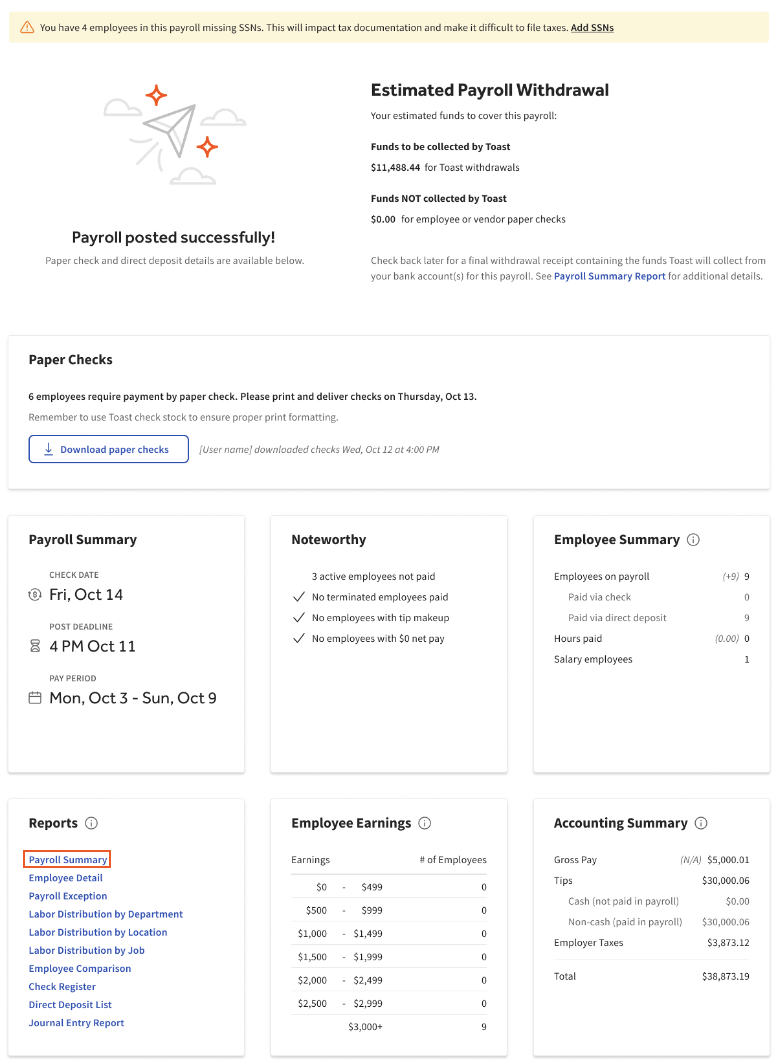Click the calendar icon beside the pay period dates

point(36,698)
